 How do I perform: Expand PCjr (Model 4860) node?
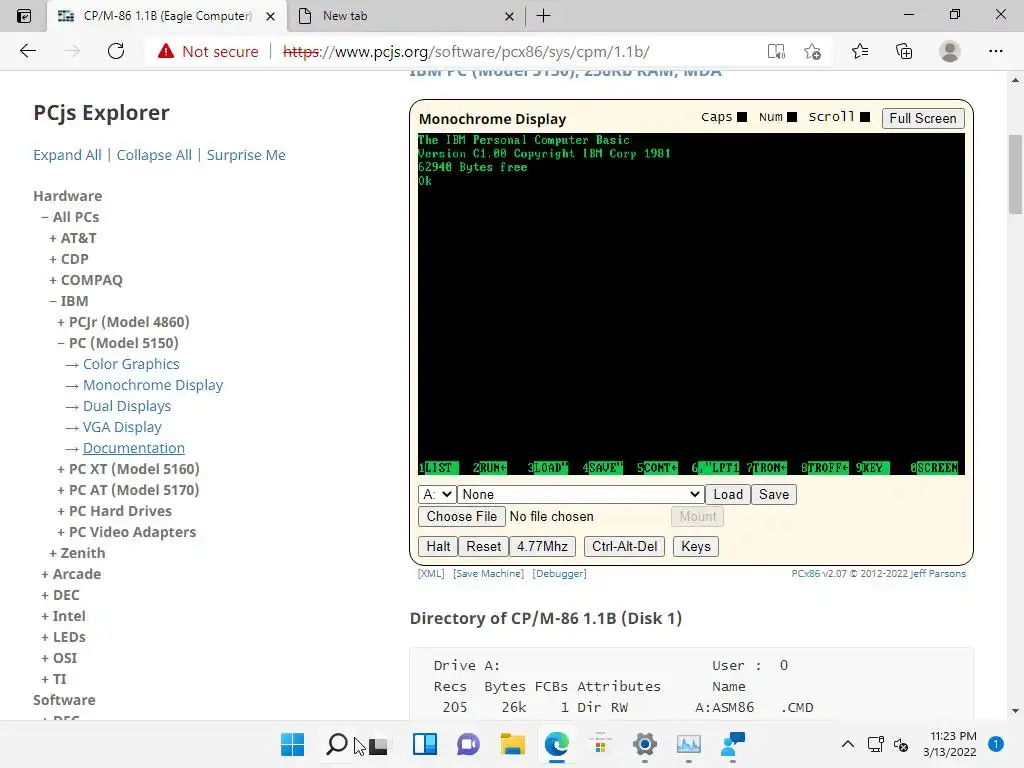(x=123, y=322)
